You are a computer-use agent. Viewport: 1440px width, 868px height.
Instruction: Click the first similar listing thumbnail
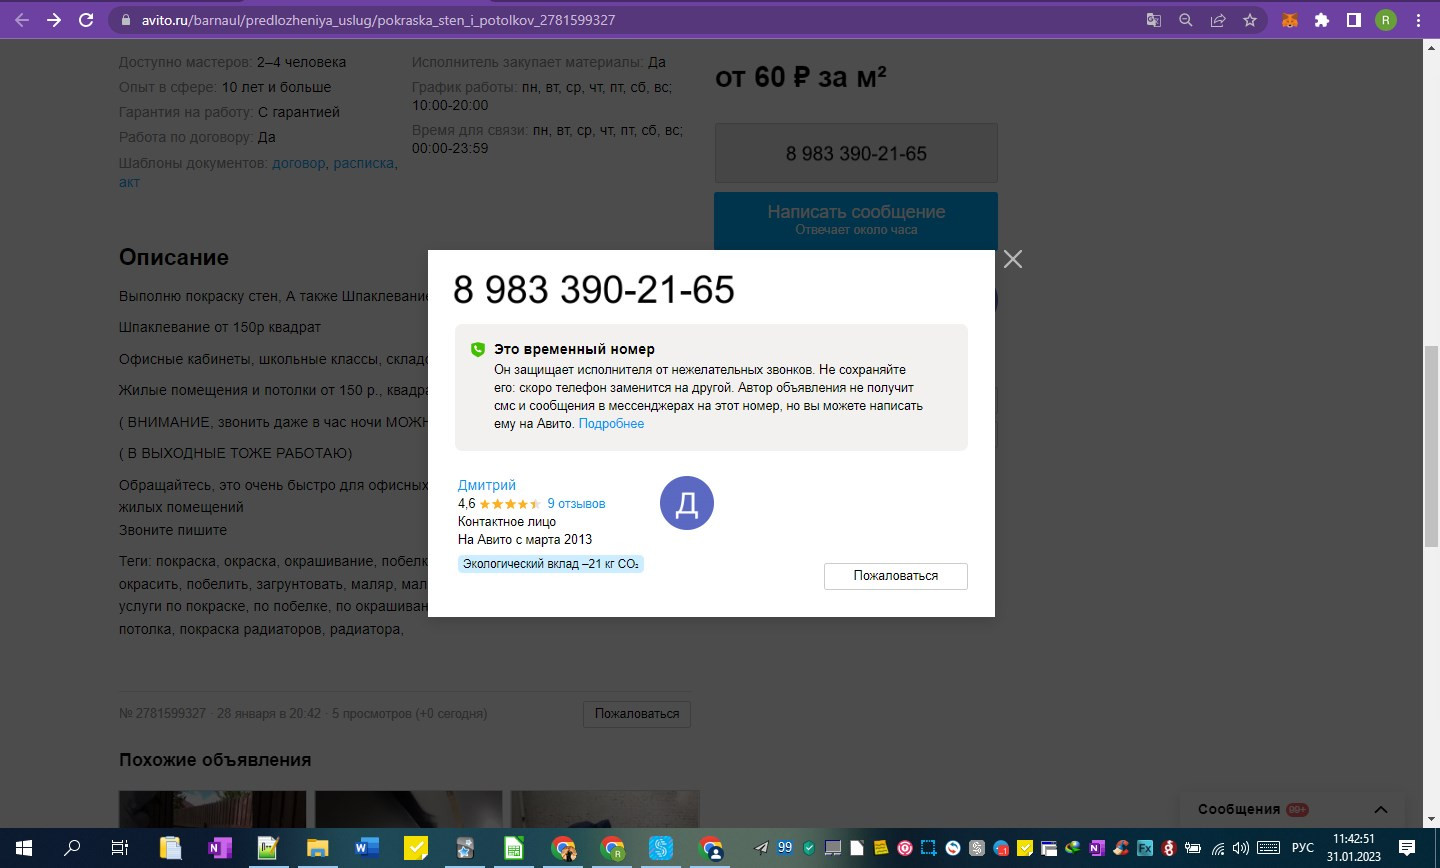(x=213, y=809)
